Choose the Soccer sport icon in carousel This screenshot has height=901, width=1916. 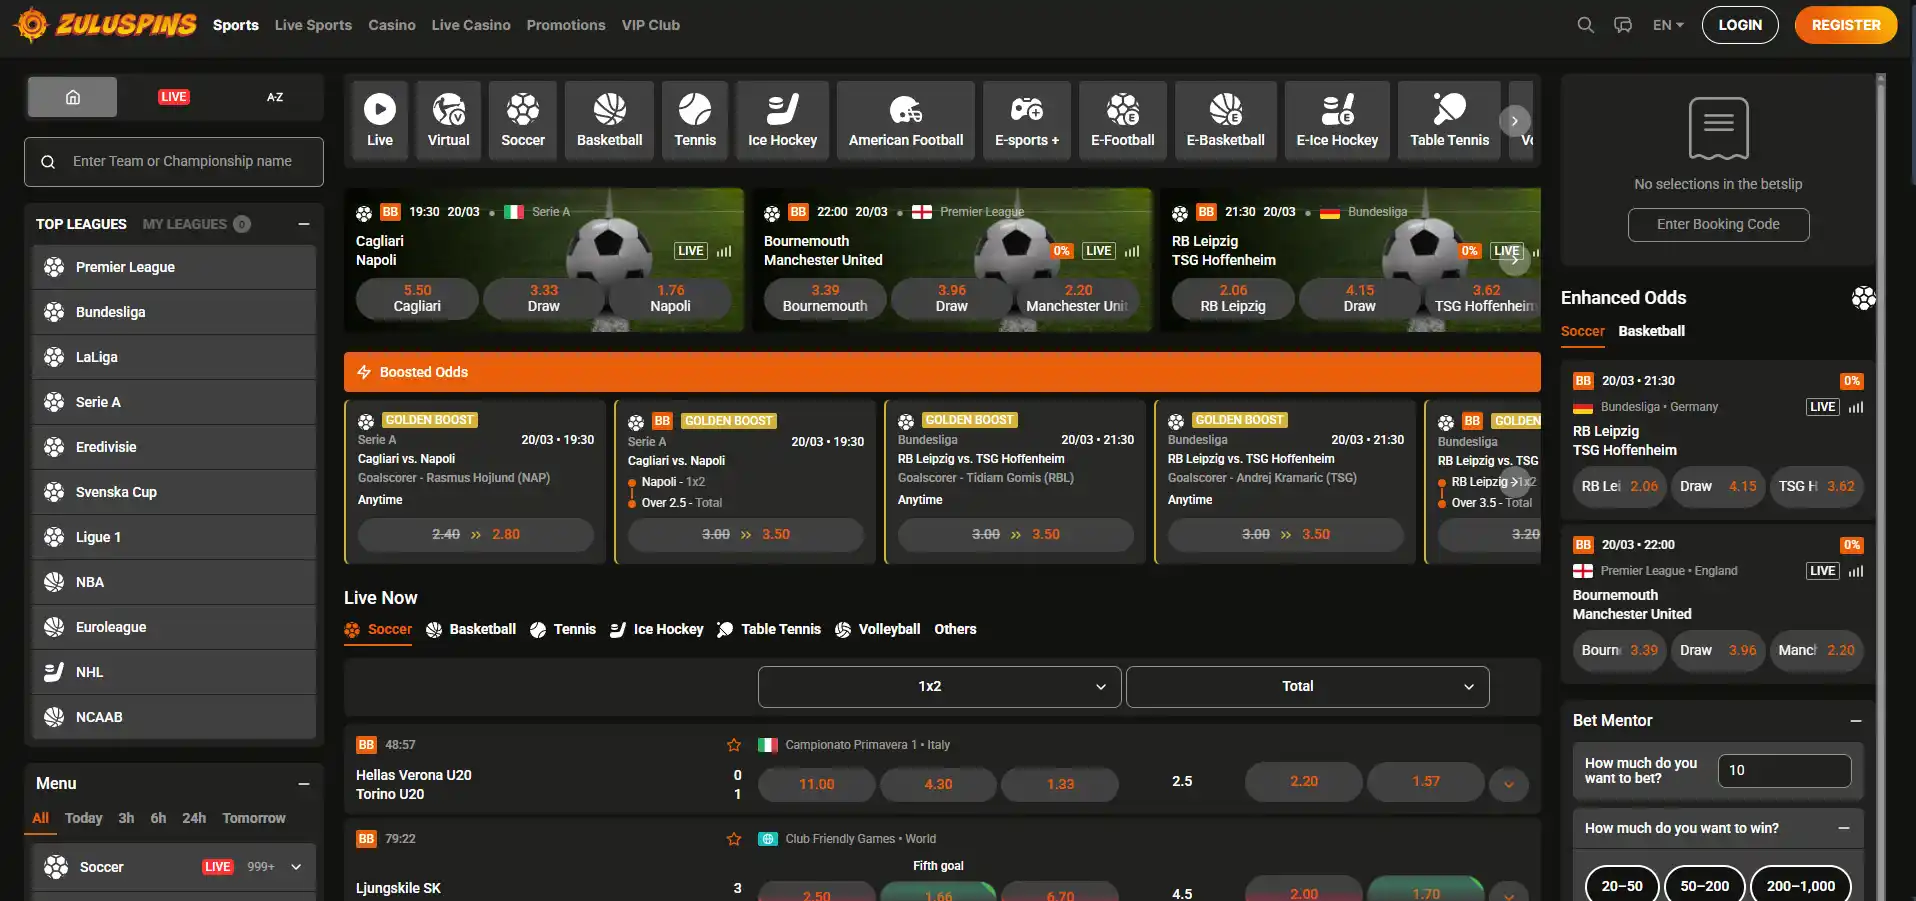pyautogui.click(x=523, y=120)
